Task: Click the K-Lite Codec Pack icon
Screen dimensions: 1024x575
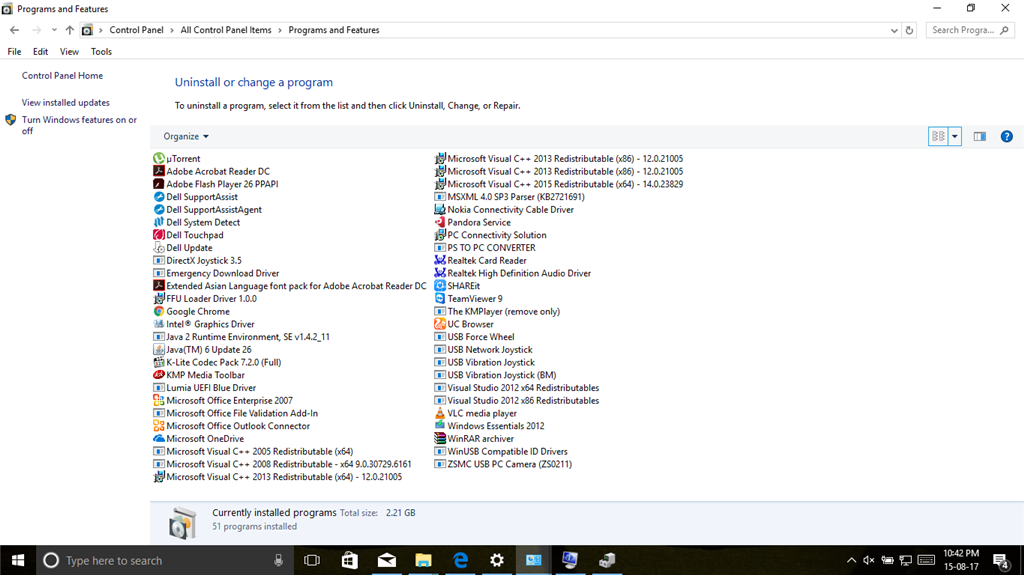Action: [x=159, y=362]
